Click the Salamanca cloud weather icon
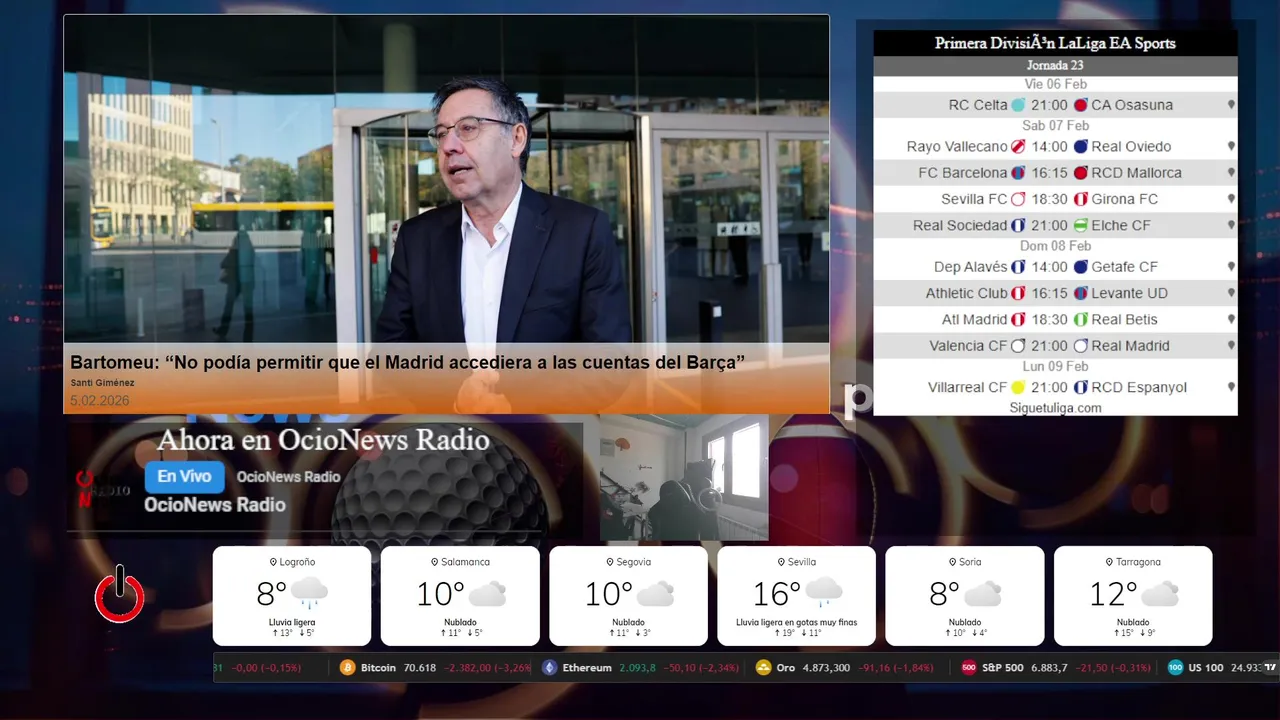1280x720 pixels. click(x=487, y=594)
